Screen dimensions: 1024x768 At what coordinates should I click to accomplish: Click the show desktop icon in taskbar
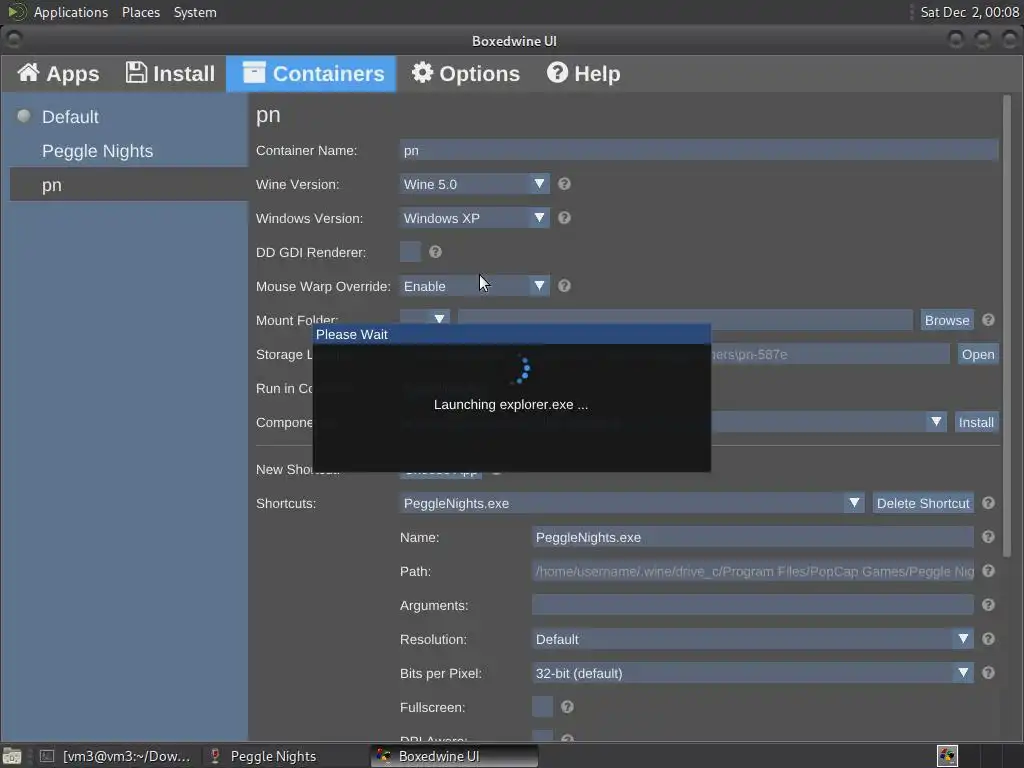(12, 756)
